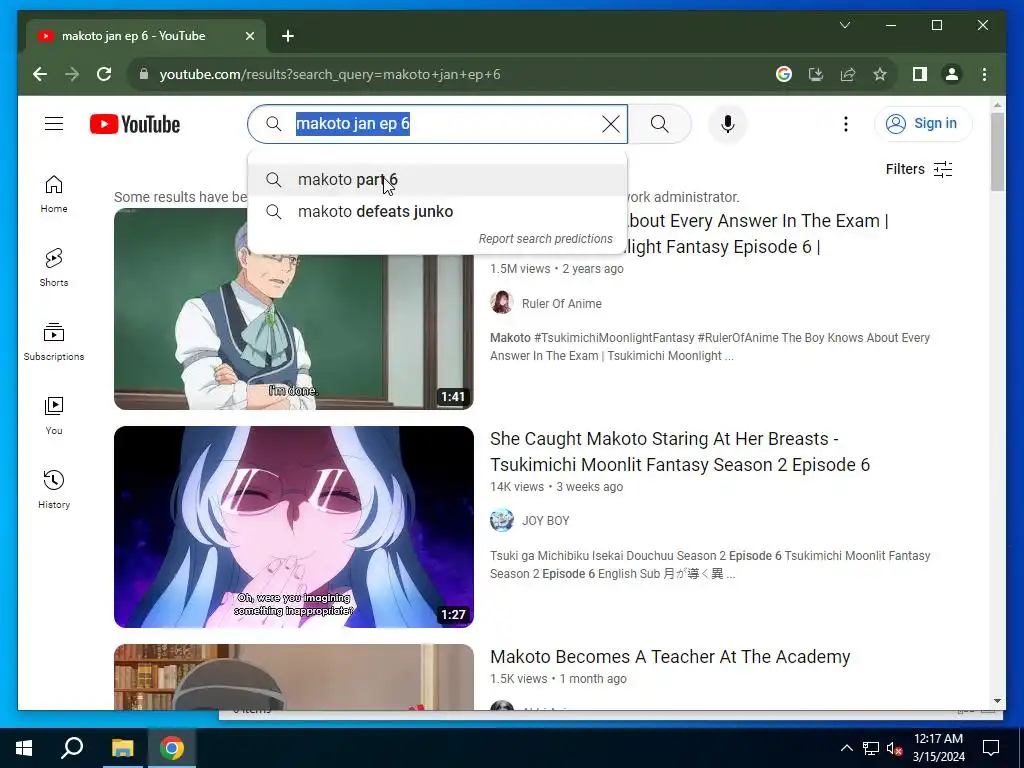Clear the search box with the X

pyautogui.click(x=611, y=124)
